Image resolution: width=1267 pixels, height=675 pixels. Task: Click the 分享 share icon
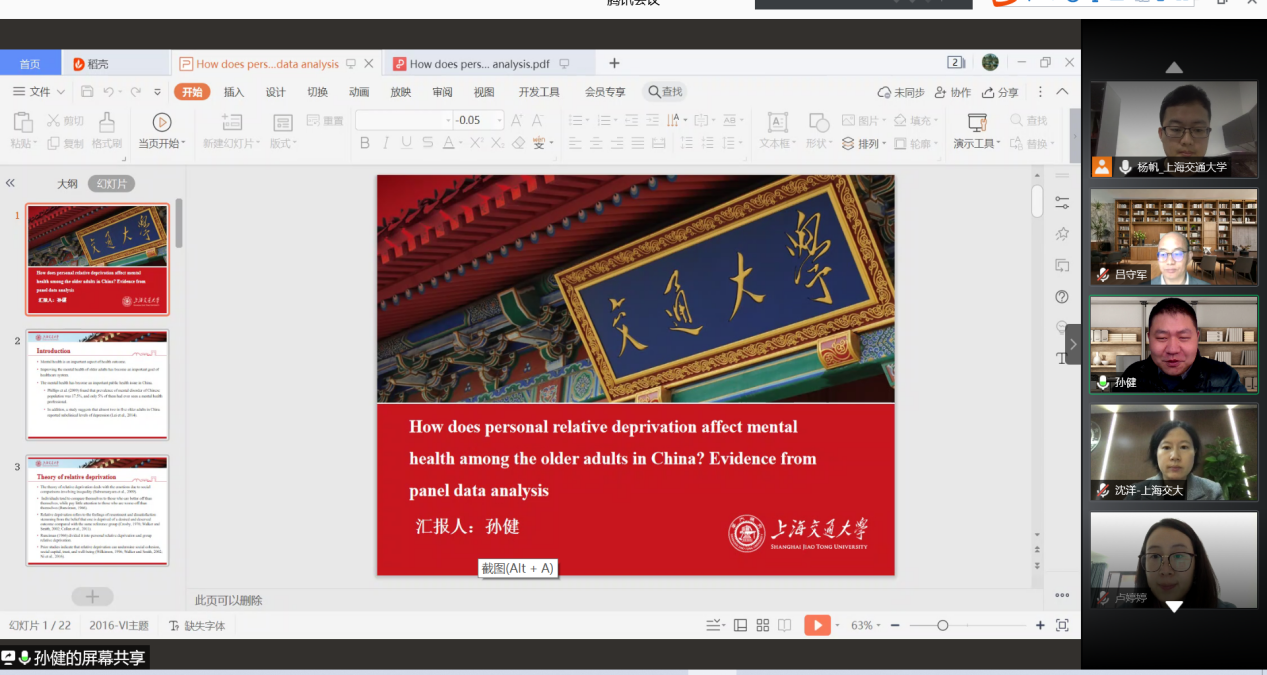(1000, 92)
